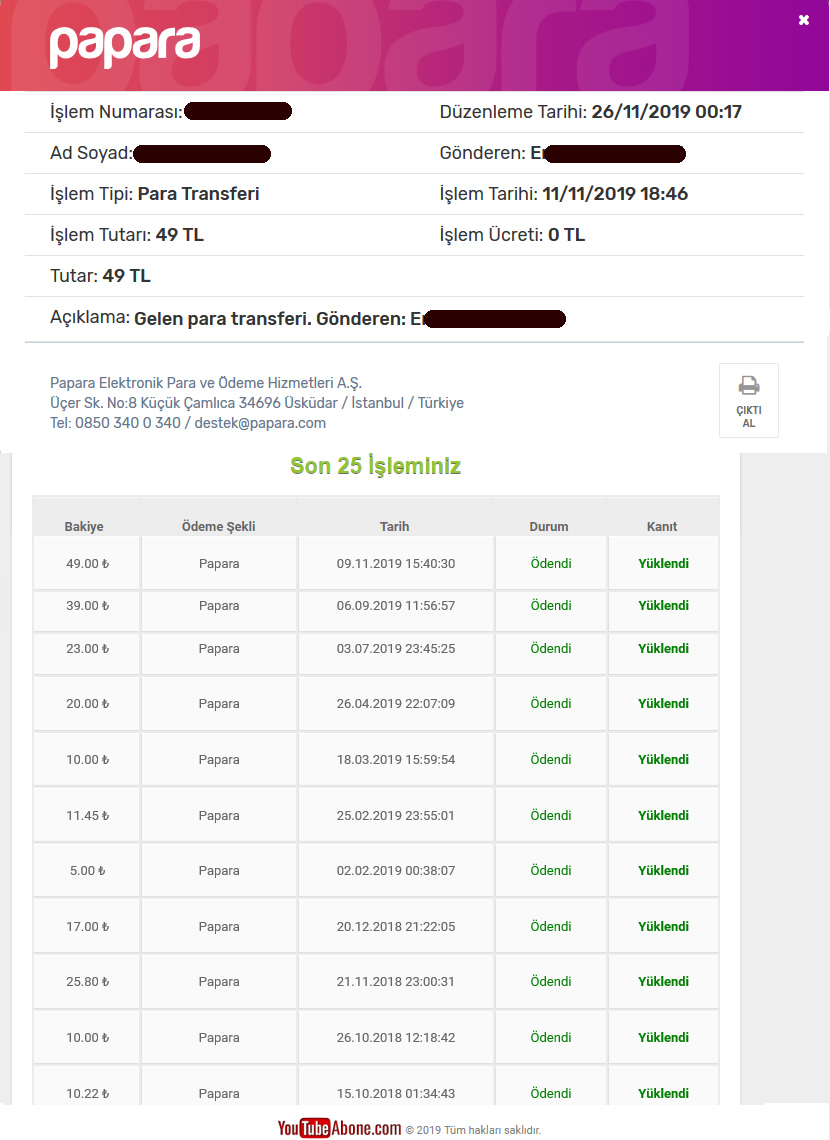Open Yüklendi proof for 39.00 payment
The height and width of the screenshot is (1140, 830).
[663, 606]
